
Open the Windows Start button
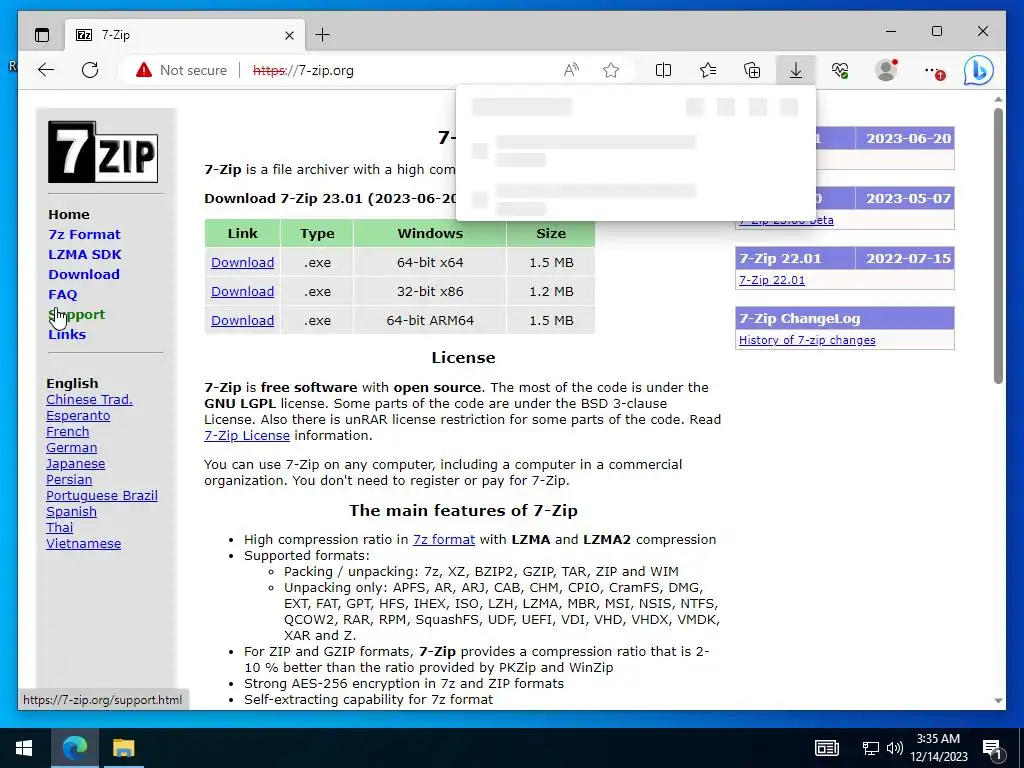[24, 748]
